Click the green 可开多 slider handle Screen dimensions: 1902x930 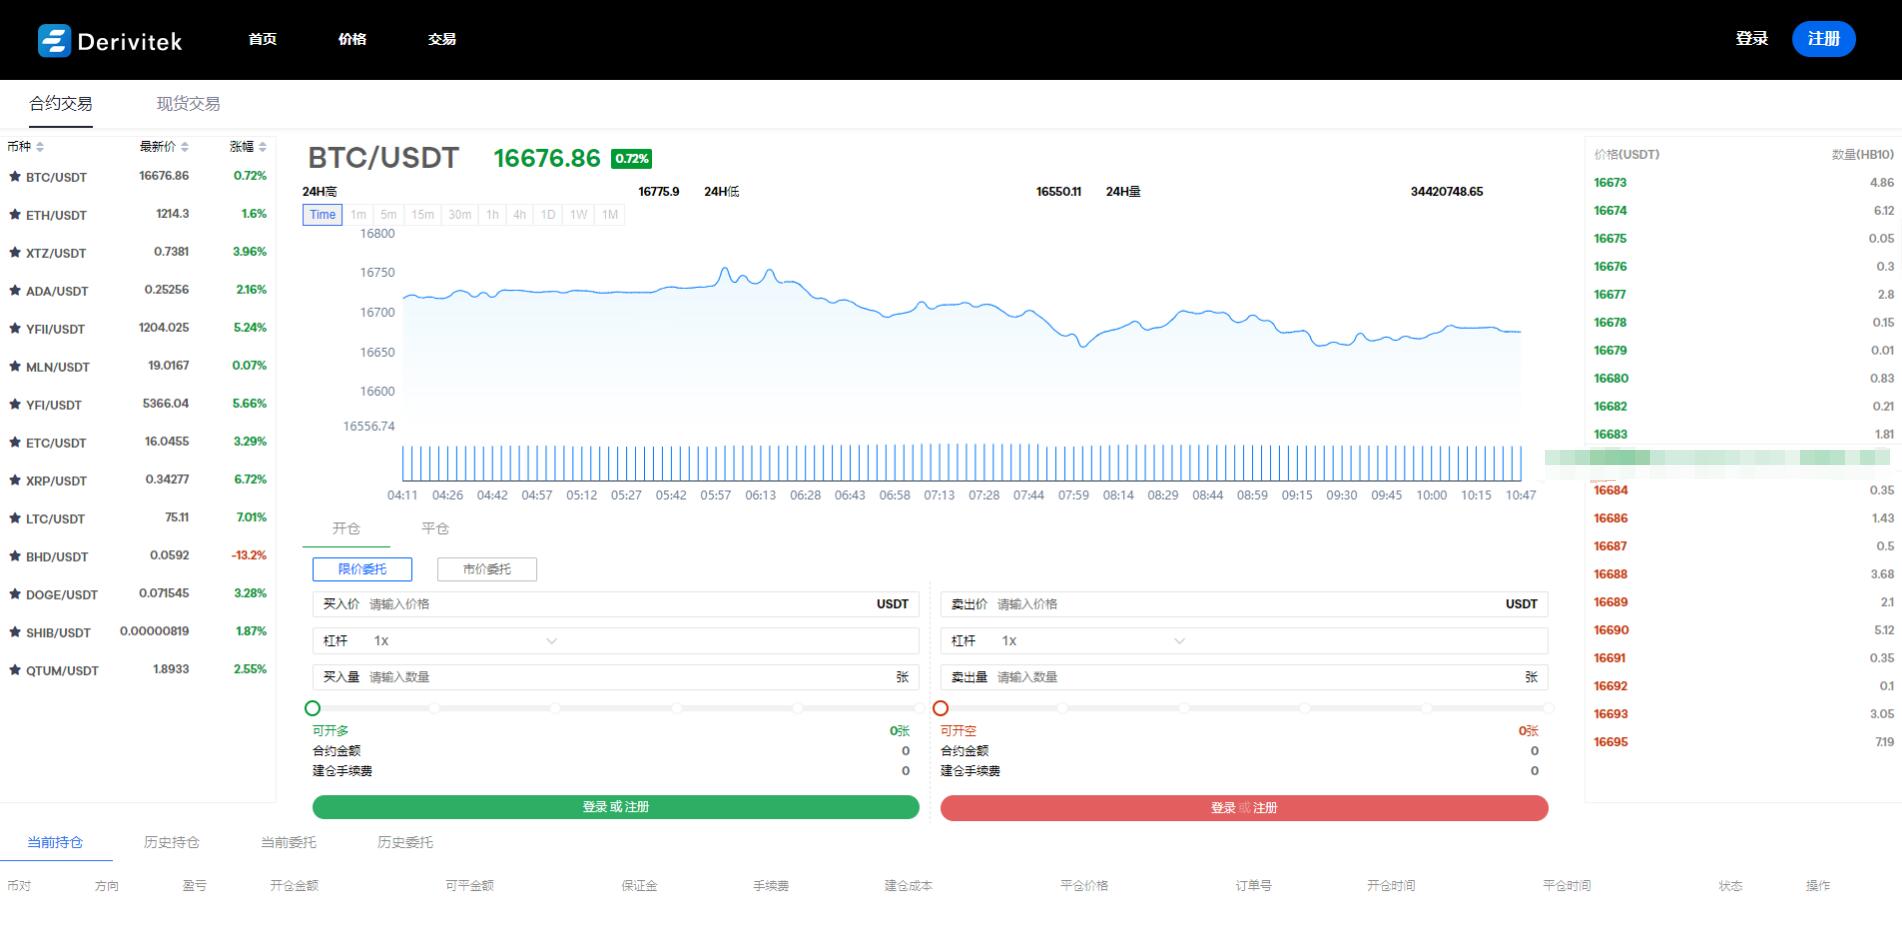pos(312,708)
